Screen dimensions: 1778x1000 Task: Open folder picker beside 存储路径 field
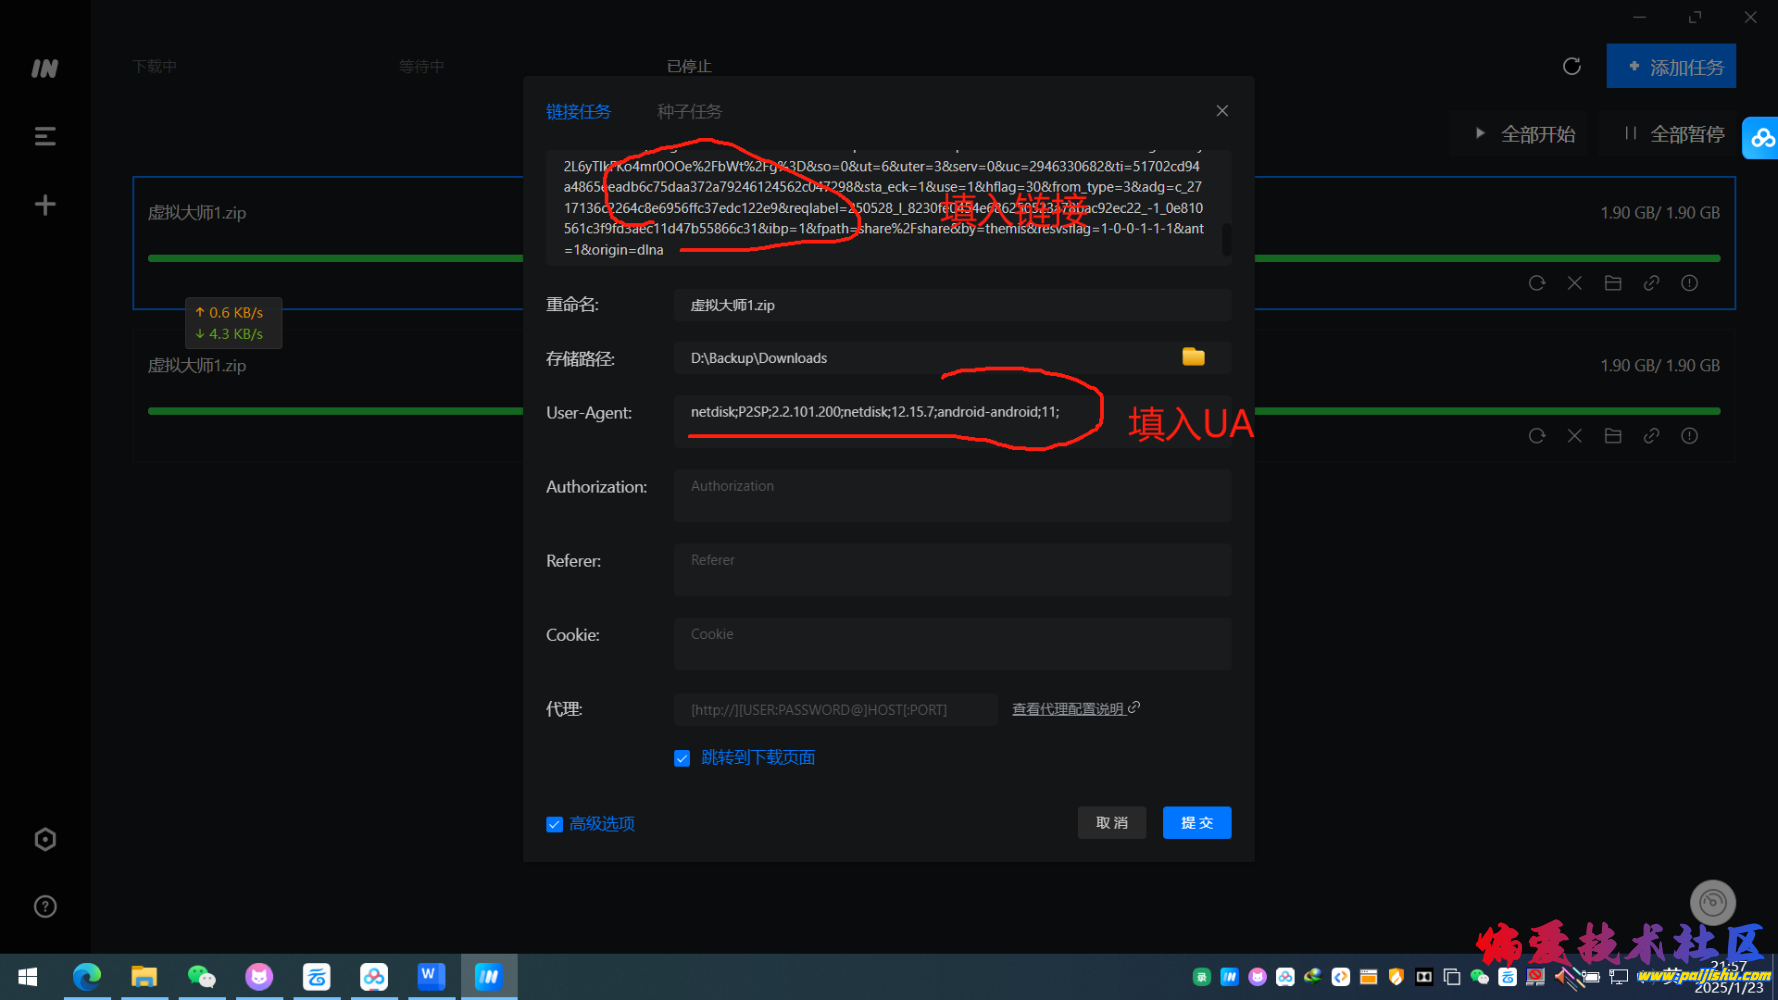(1192, 356)
